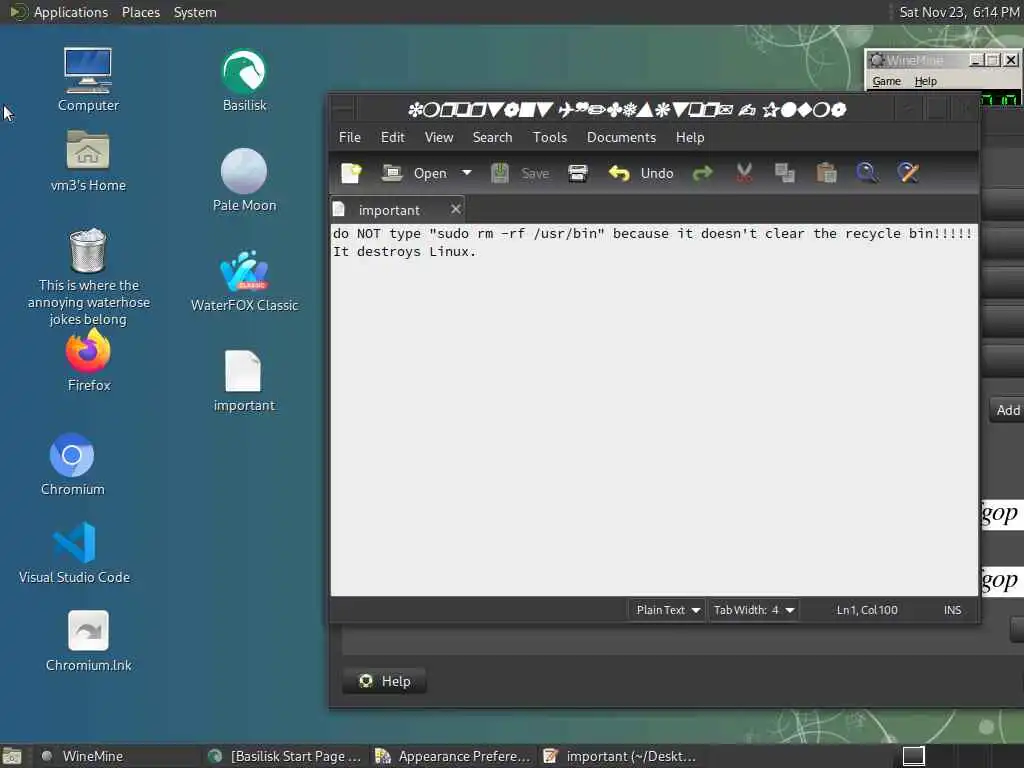Select the Computer desktop icon
Viewport: 1024px width, 768px height.
88,80
